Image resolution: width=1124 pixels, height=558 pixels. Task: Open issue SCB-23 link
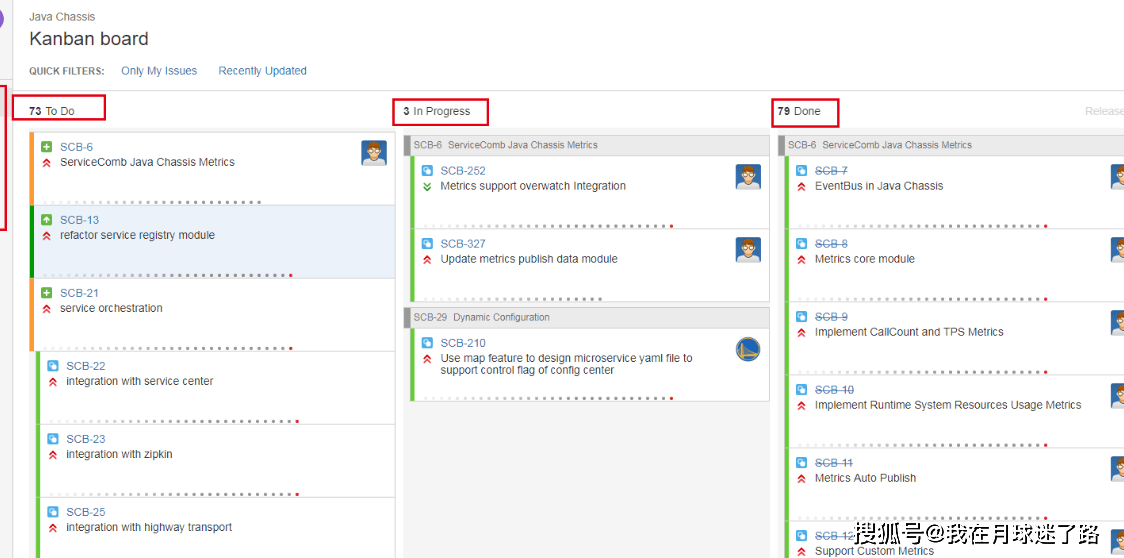point(86,440)
